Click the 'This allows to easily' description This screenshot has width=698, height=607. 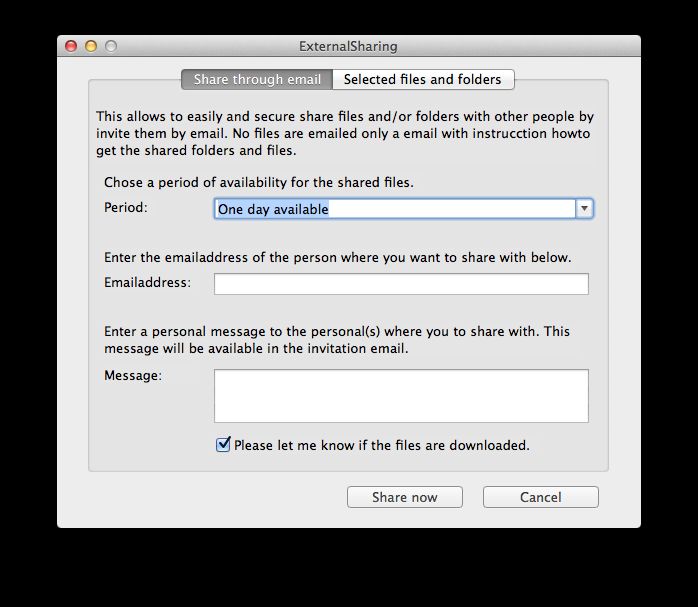(345, 134)
